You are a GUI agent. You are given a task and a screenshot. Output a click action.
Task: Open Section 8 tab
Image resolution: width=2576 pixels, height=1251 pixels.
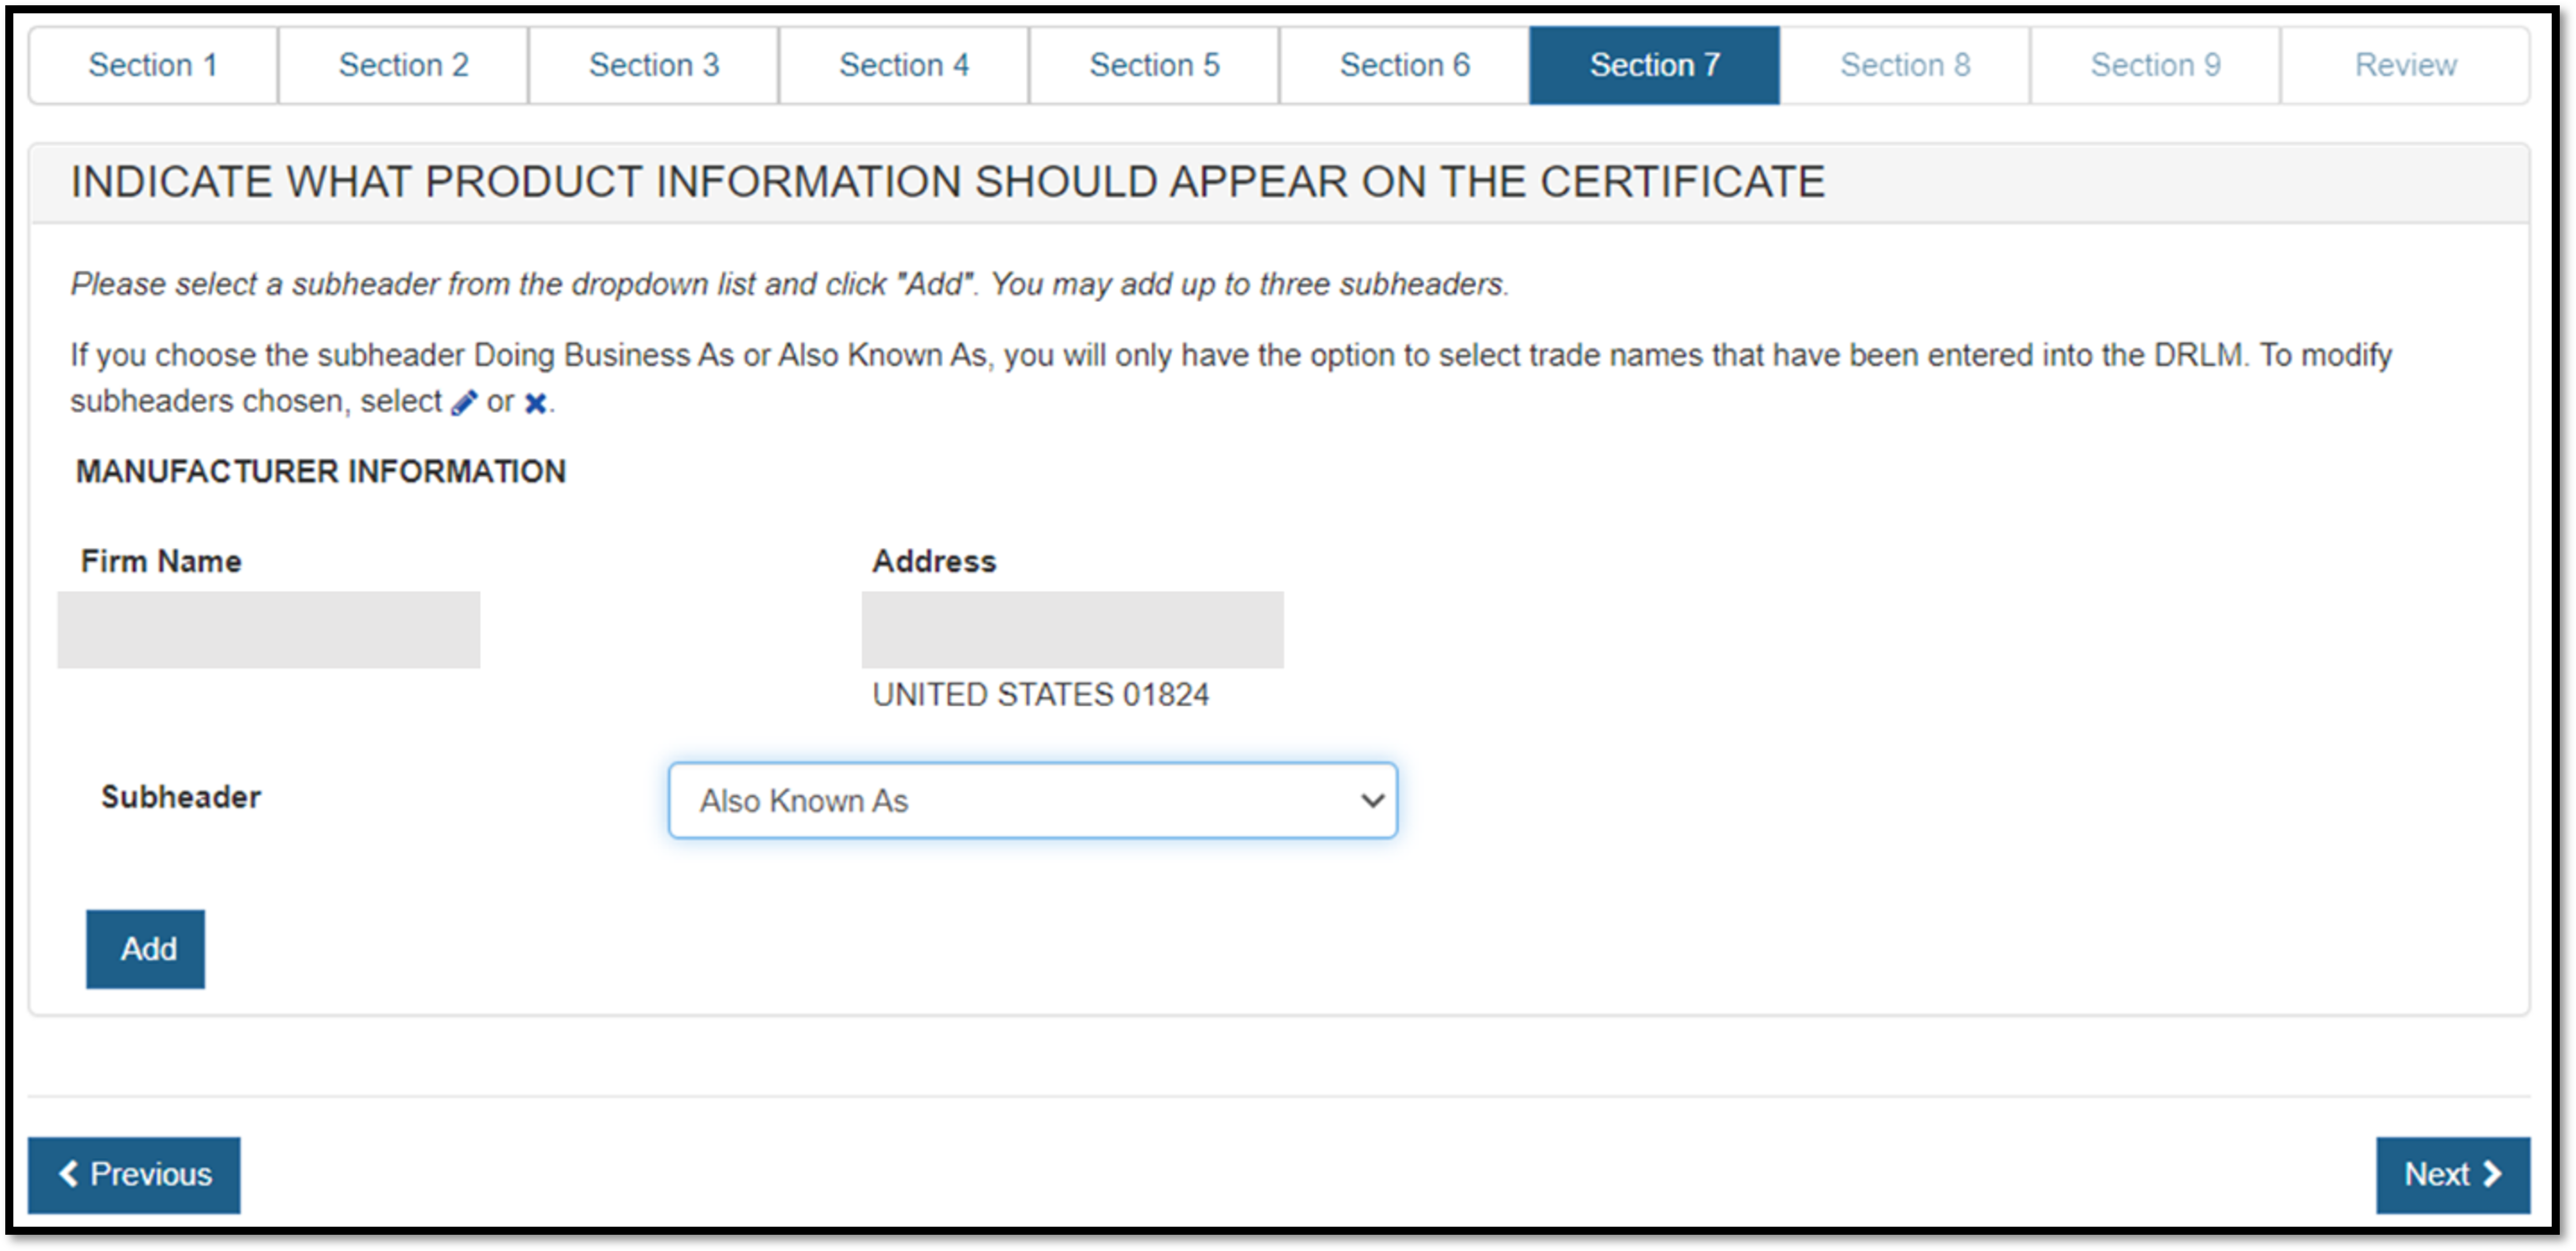pyautogui.click(x=1905, y=65)
